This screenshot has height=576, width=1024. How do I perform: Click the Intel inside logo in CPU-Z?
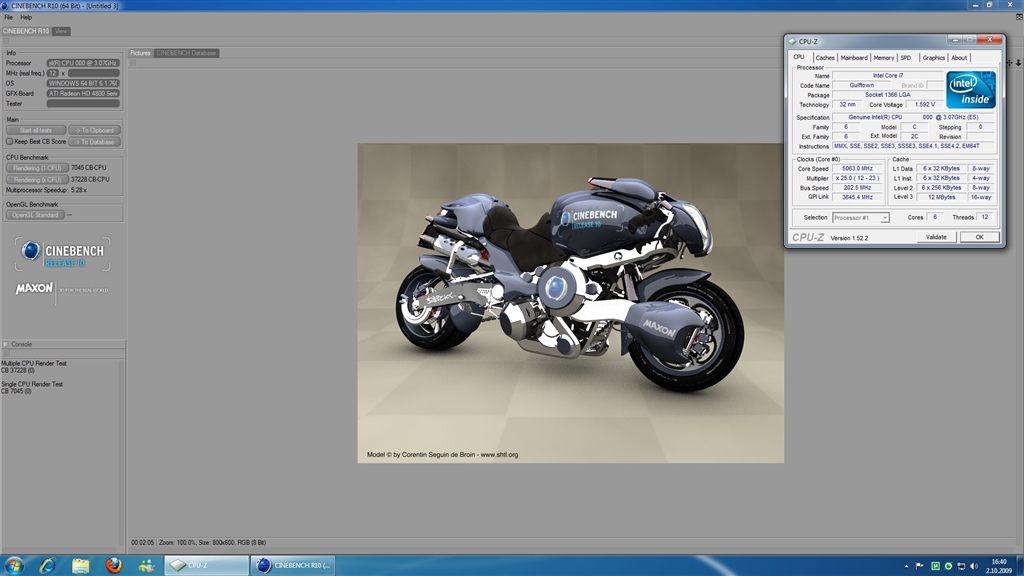coord(970,89)
